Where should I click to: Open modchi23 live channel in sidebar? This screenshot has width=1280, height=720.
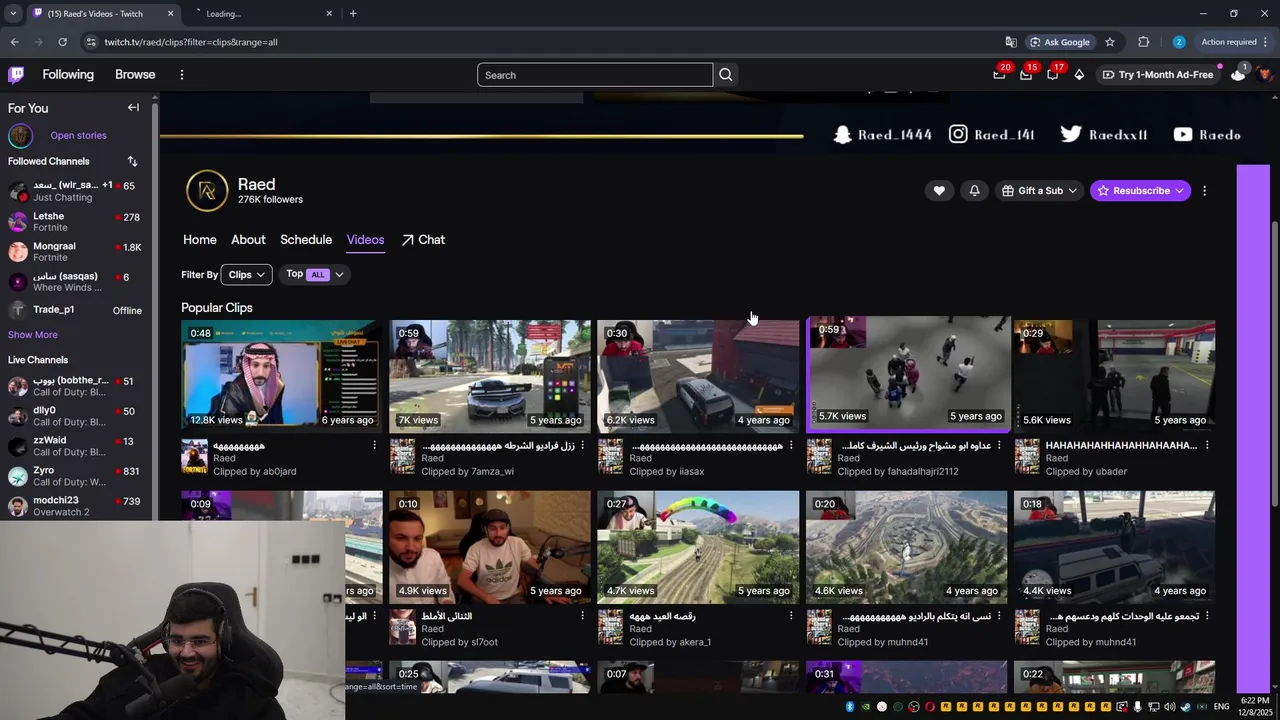point(75,506)
